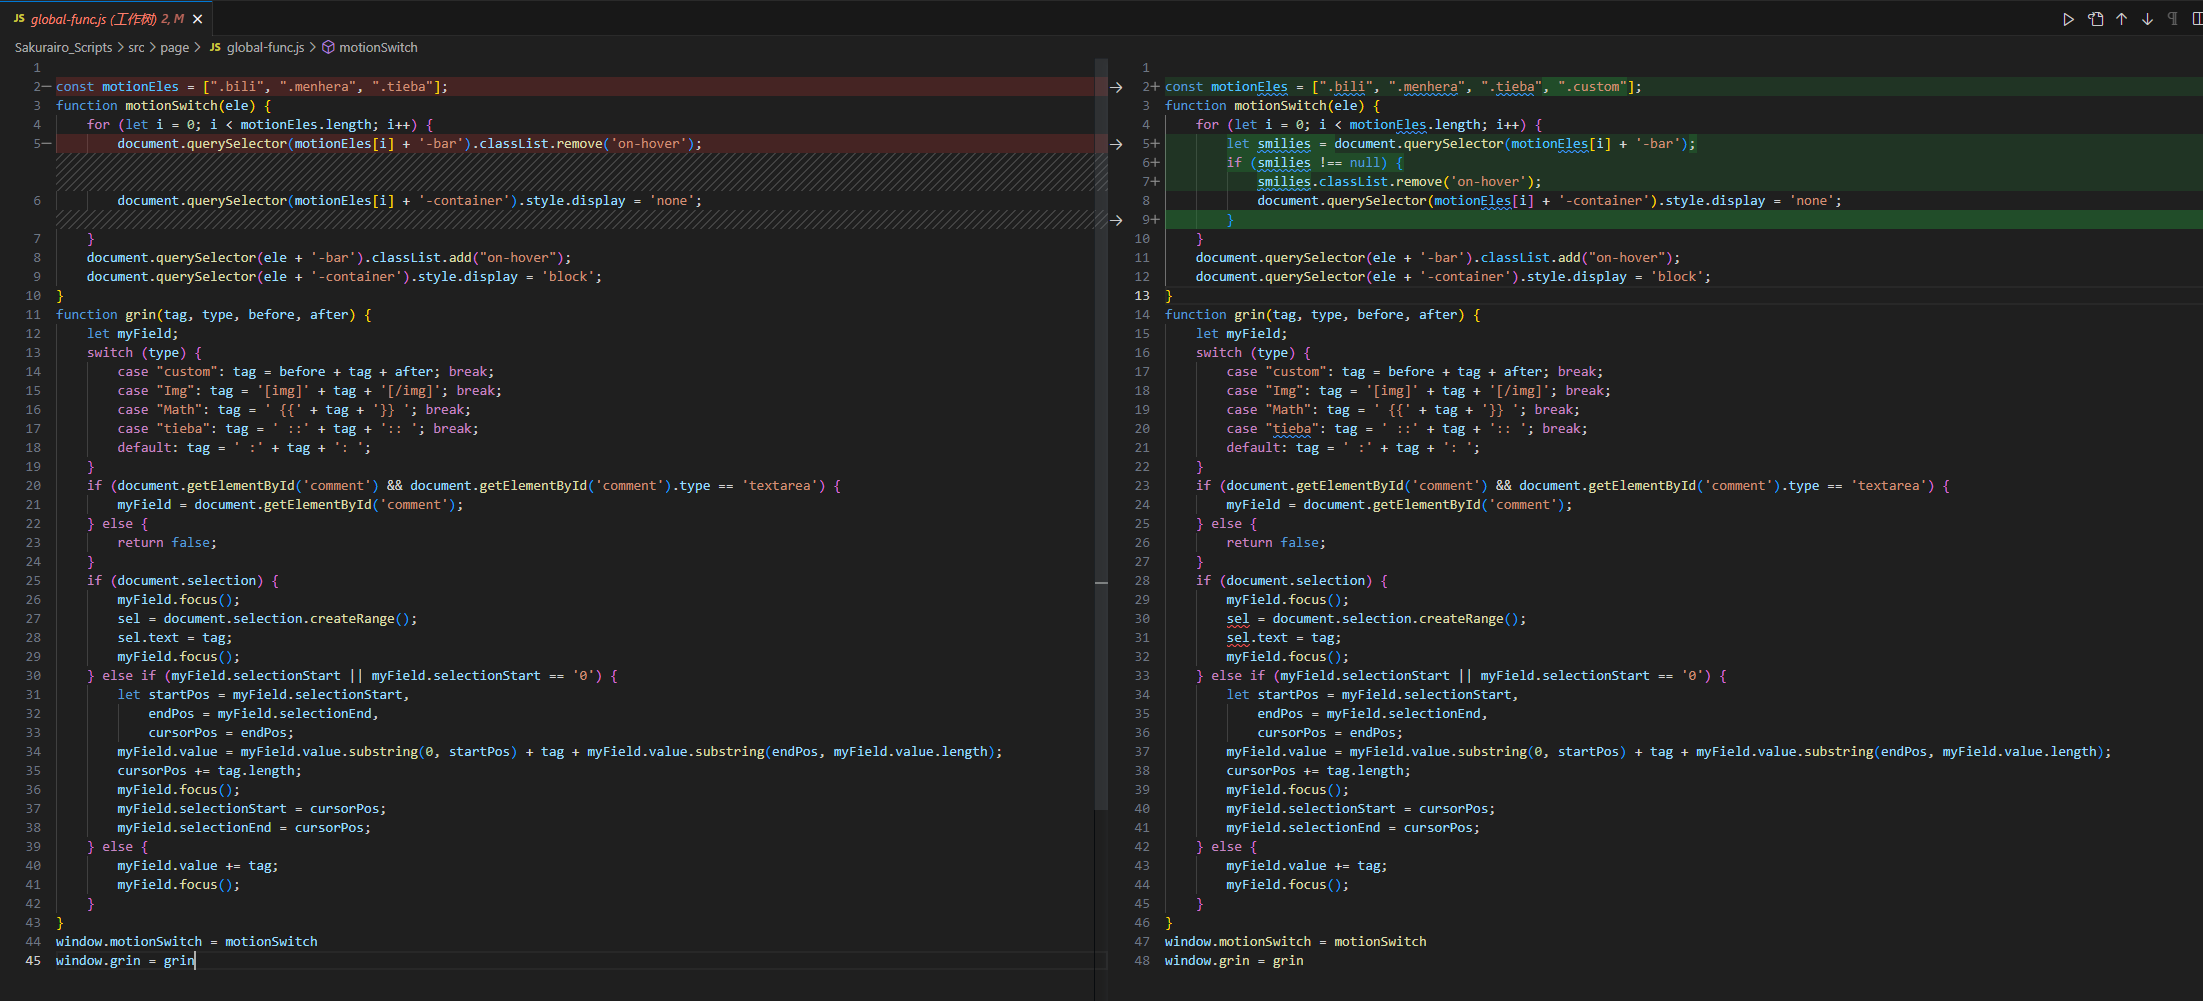Run the file with the play icon
The width and height of the screenshot is (2203, 1001).
(2068, 19)
